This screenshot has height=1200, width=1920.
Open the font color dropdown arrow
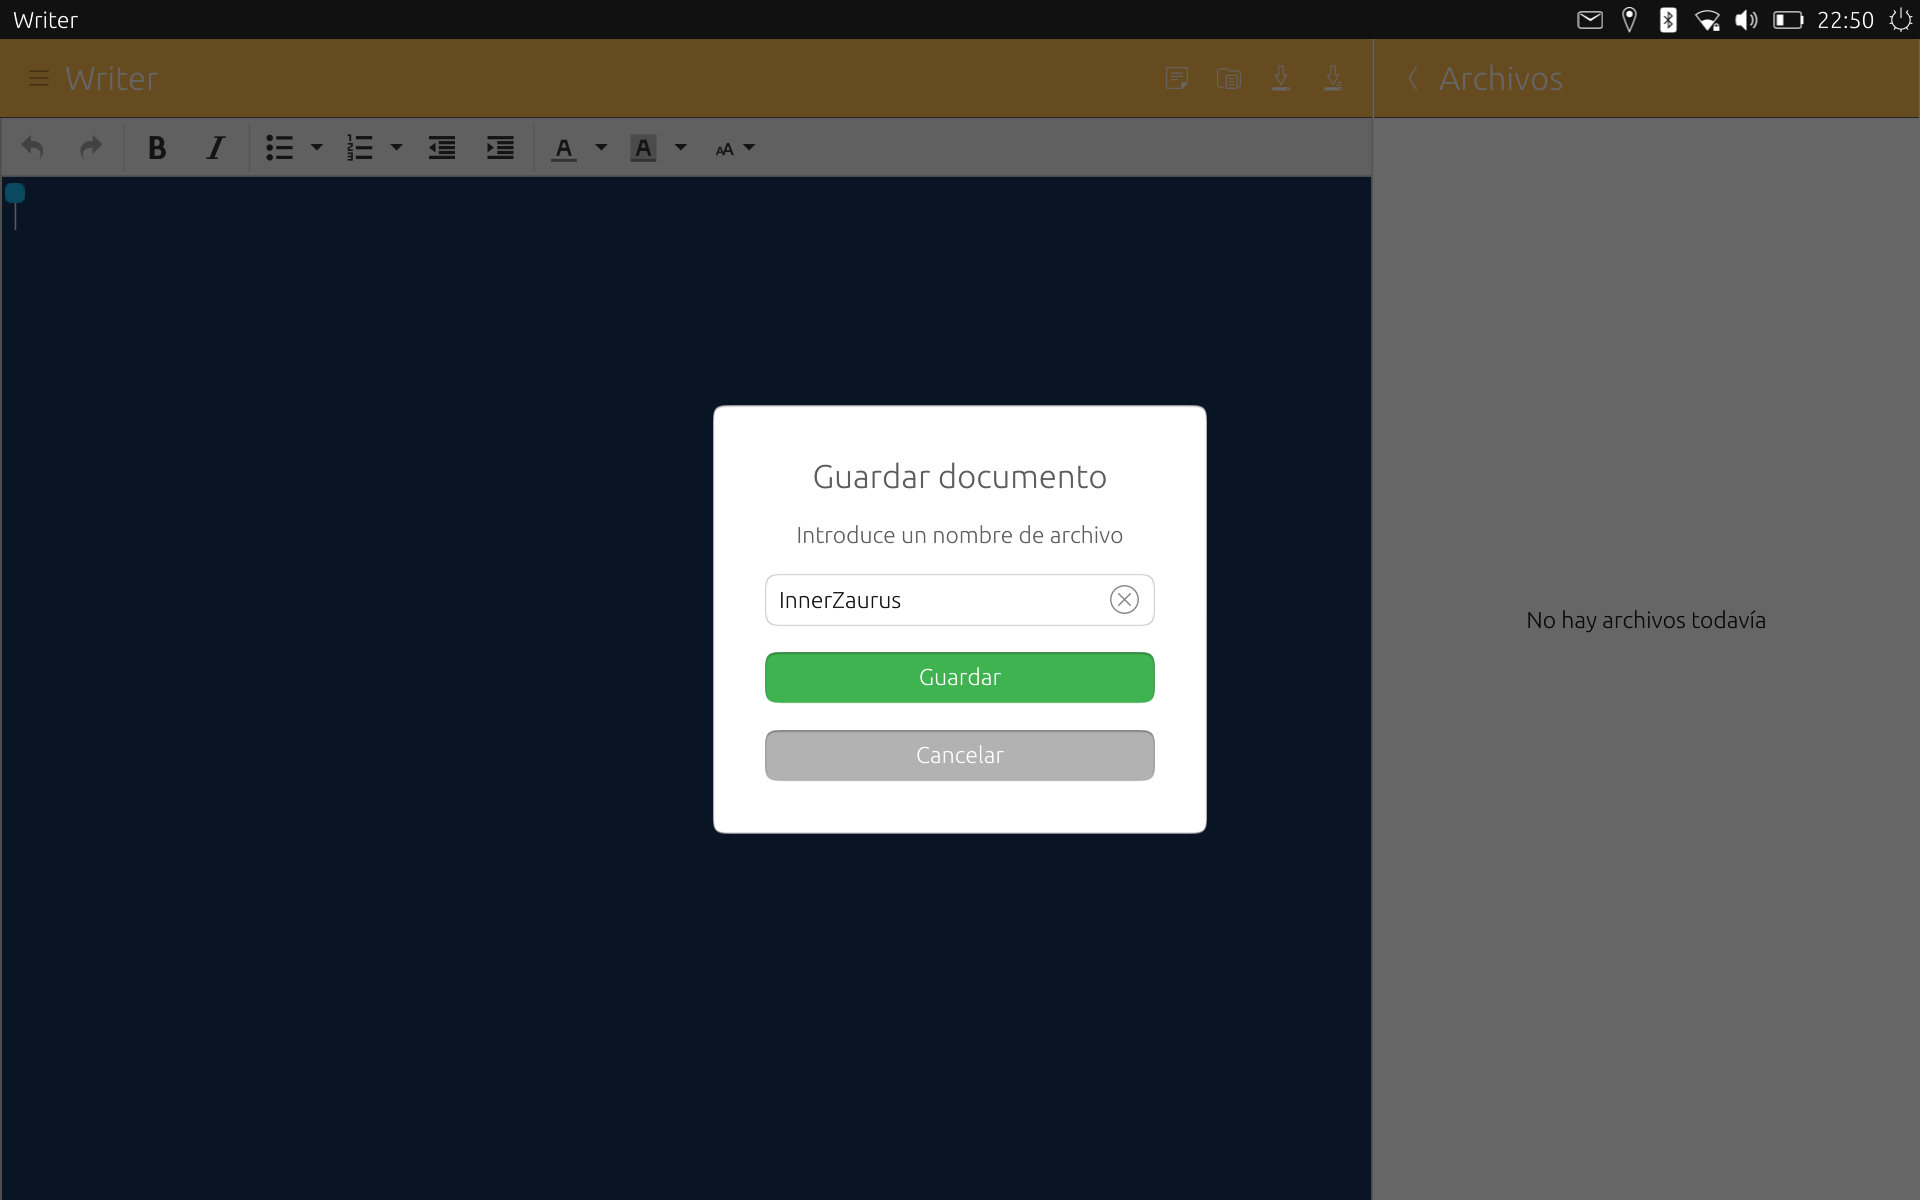[x=601, y=148]
